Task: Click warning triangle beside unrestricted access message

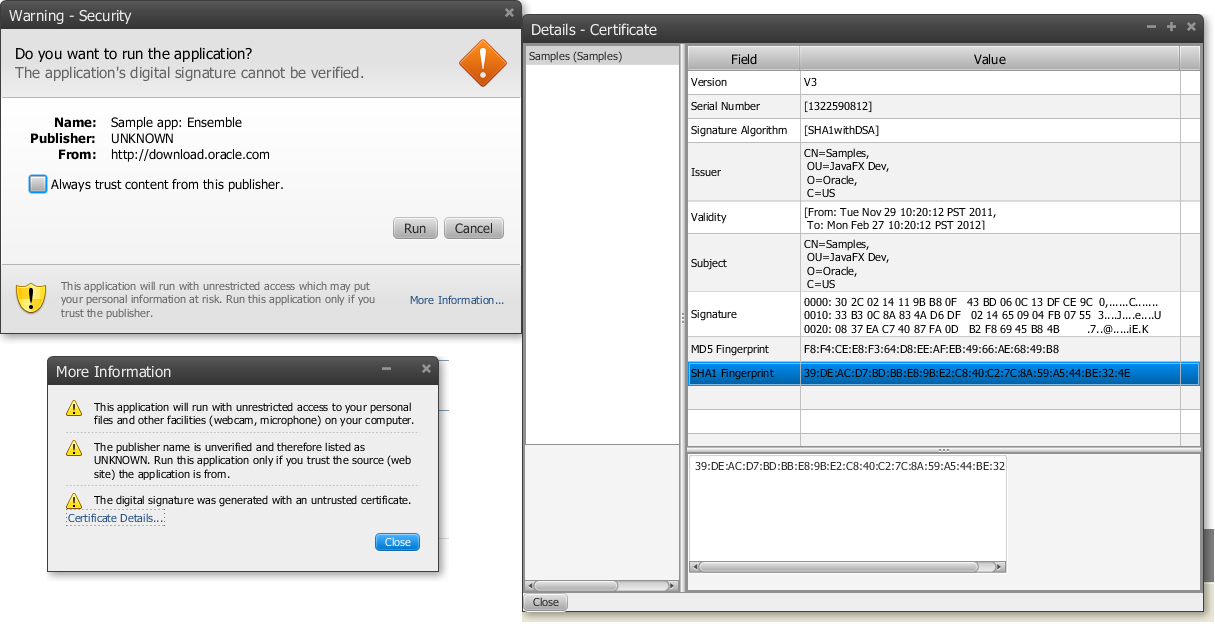Action: click(x=73, y=408)
